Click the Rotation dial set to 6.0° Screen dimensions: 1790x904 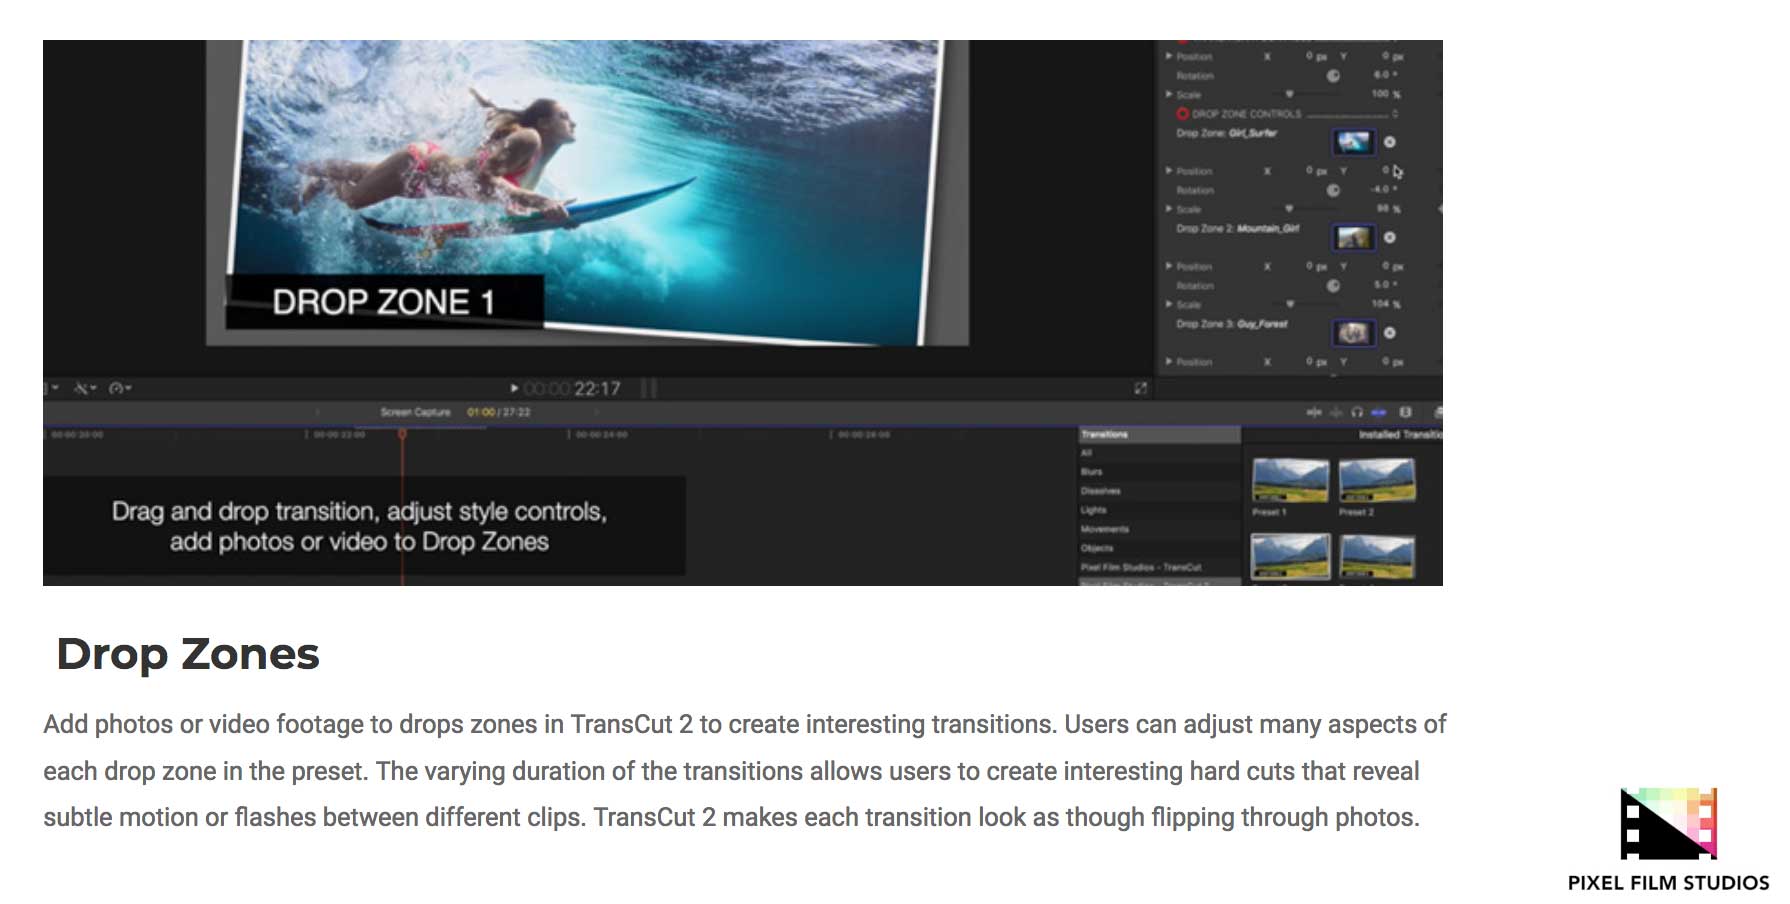click(x=1333, y=76)
